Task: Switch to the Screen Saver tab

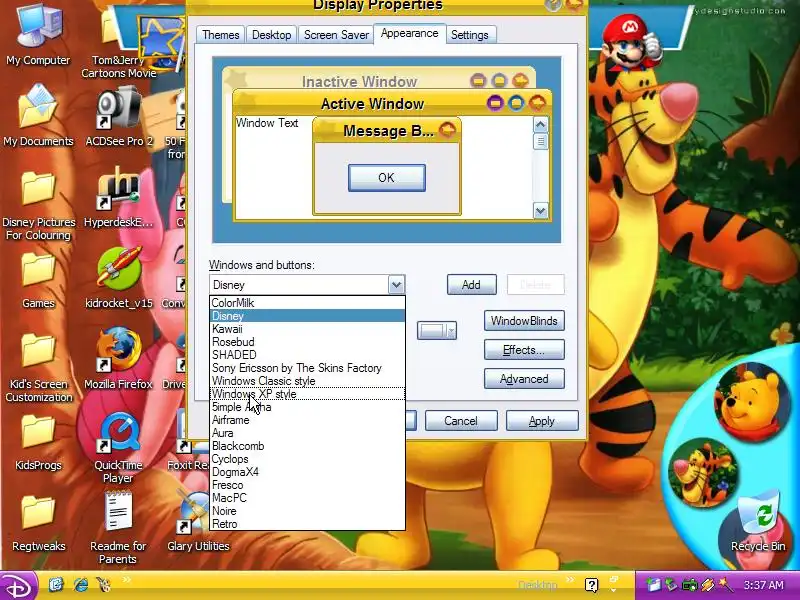Action: pos(336,35)
